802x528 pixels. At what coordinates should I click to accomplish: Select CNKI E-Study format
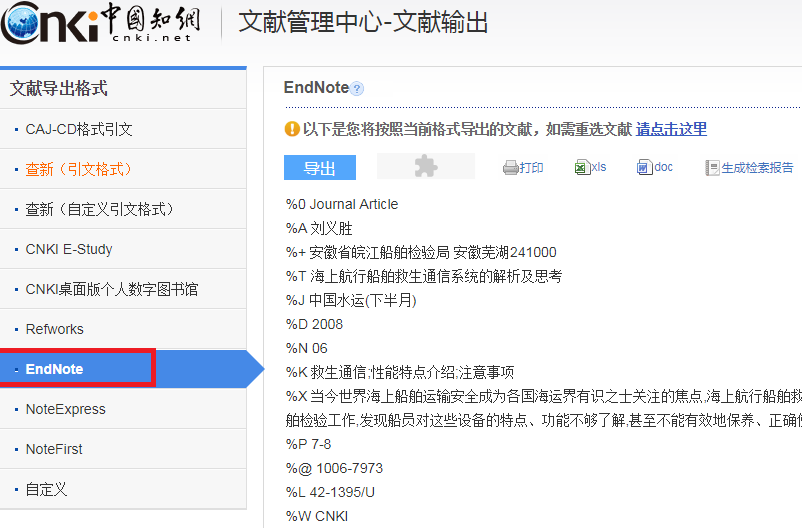coord(123,249)
